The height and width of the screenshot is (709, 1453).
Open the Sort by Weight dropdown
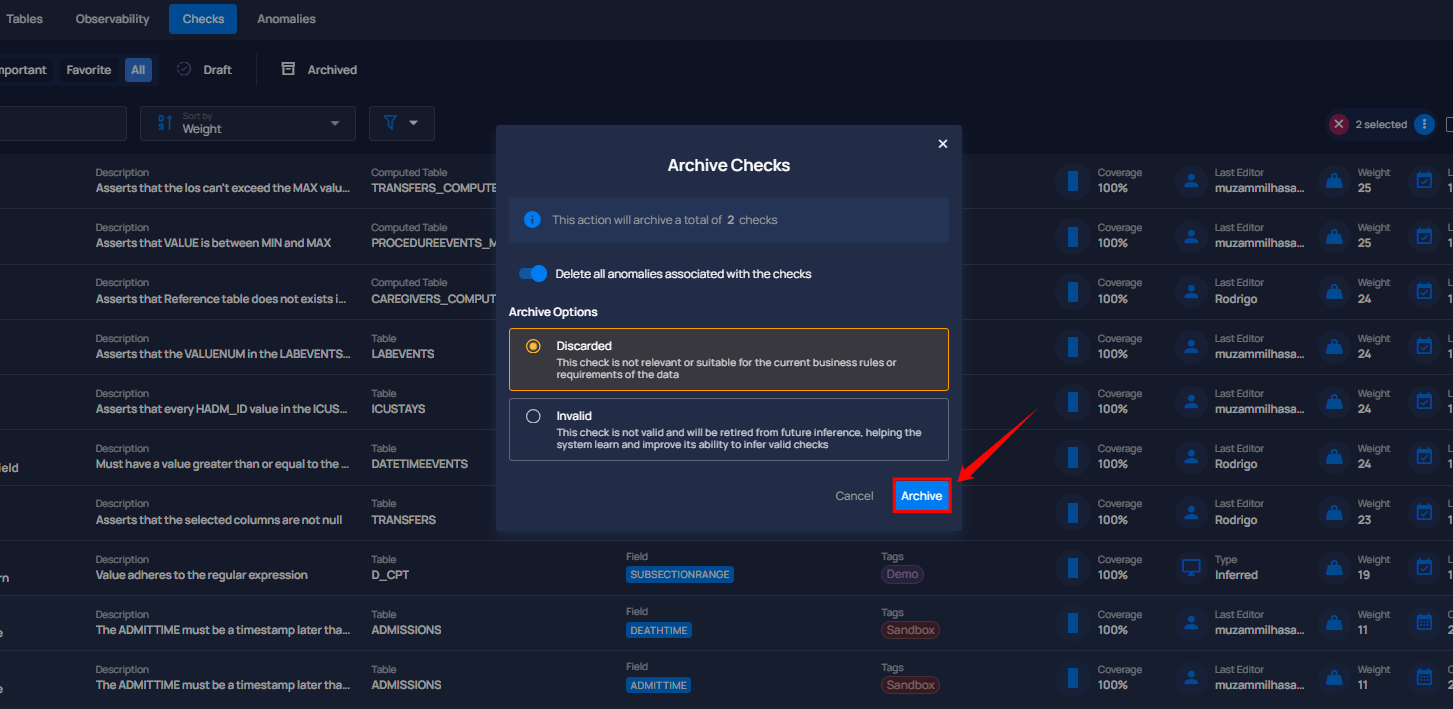(248, 123)
